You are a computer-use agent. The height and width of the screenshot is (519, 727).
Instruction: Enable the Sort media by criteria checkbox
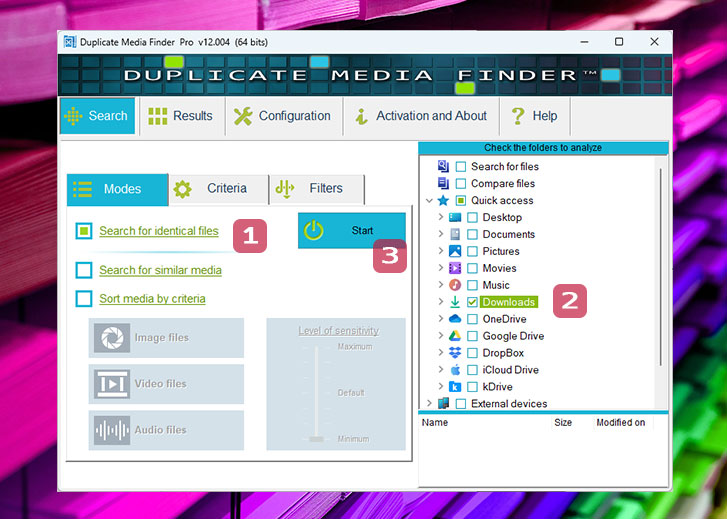click(x=84, y=299)
